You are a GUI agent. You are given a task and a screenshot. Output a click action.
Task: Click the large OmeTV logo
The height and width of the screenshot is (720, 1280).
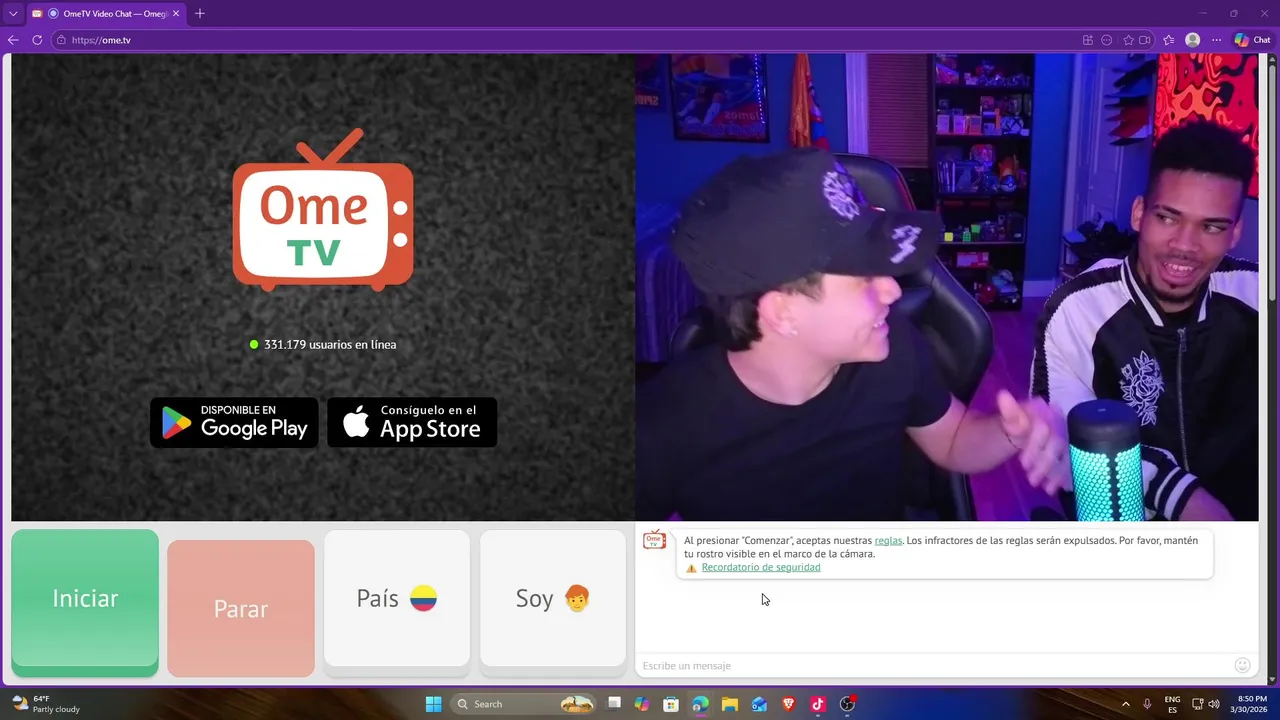click(323, 211)
